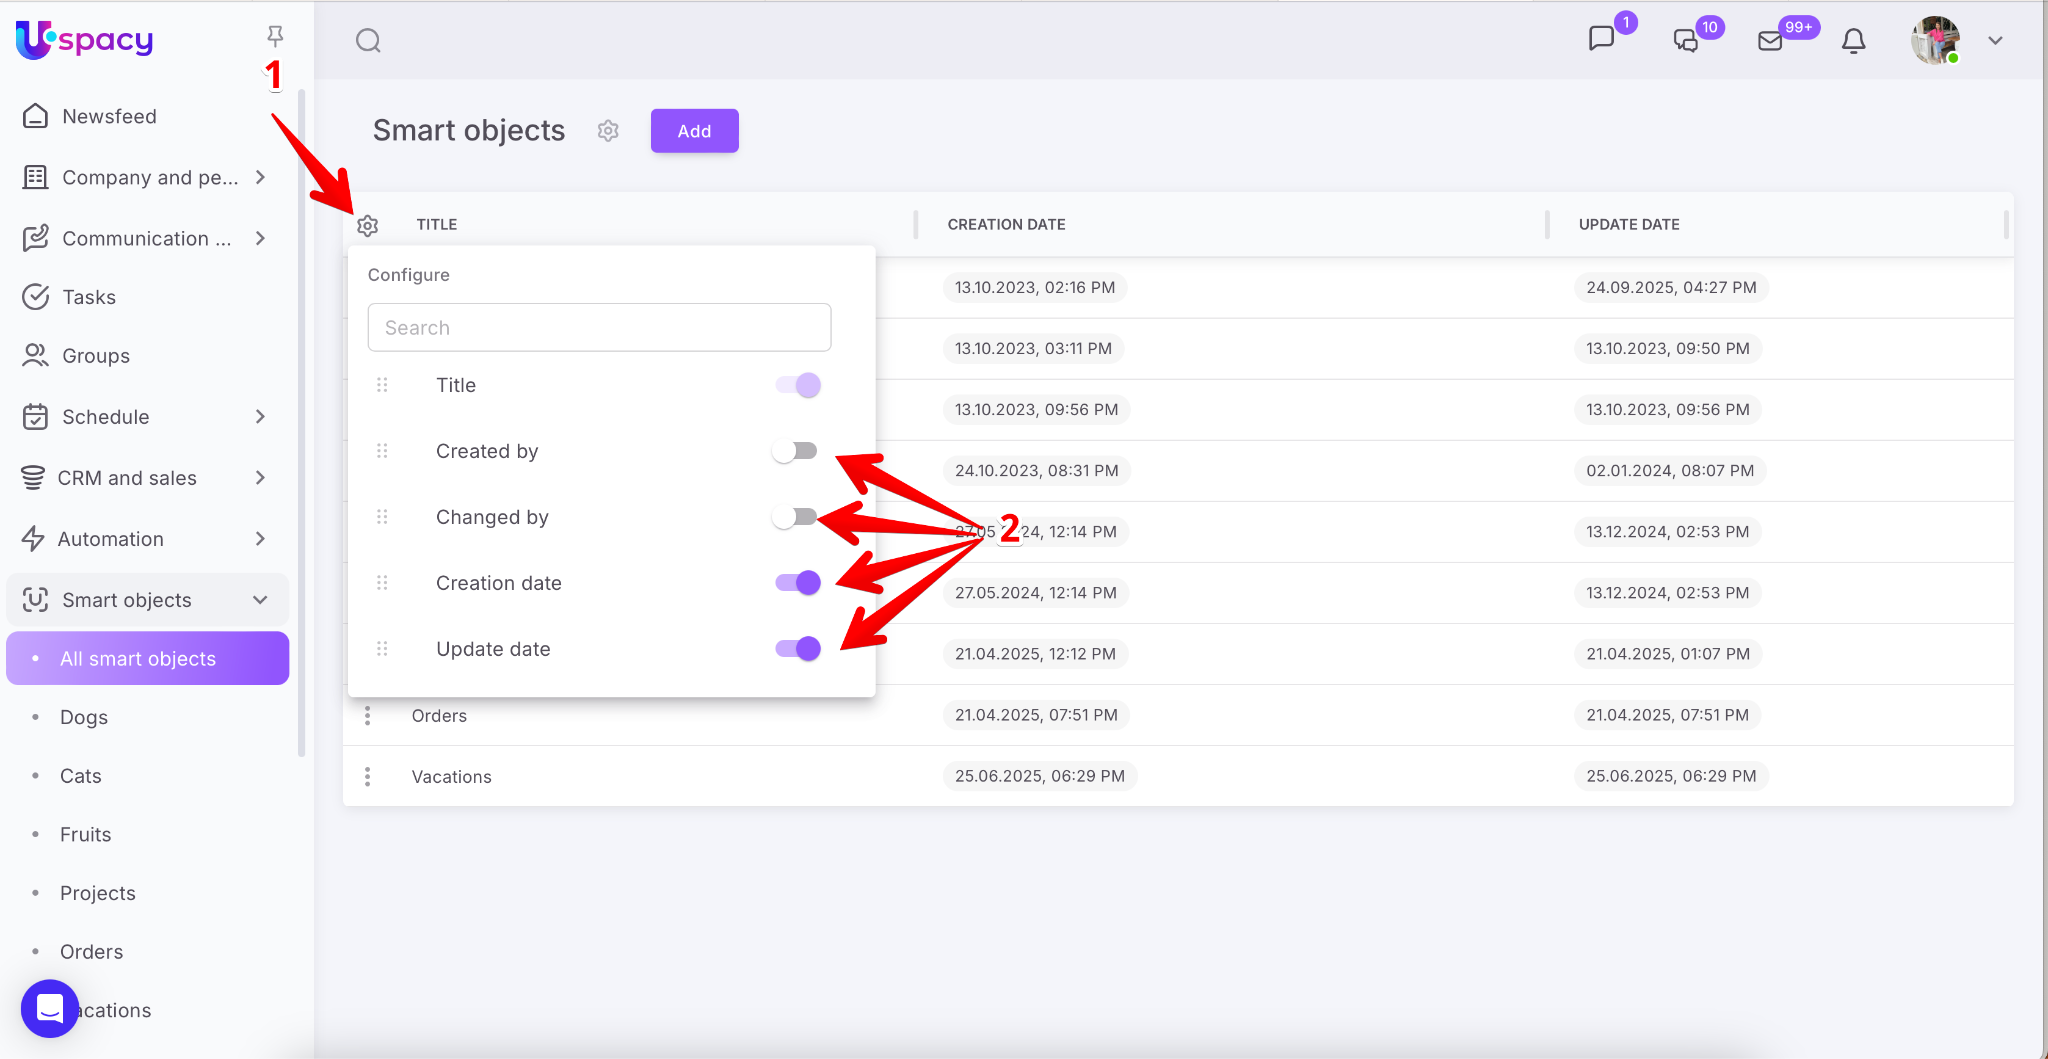Screen dimensions: 2048x1059
Task: Open settings gear beside Smart objects heading
Action: 608,131
